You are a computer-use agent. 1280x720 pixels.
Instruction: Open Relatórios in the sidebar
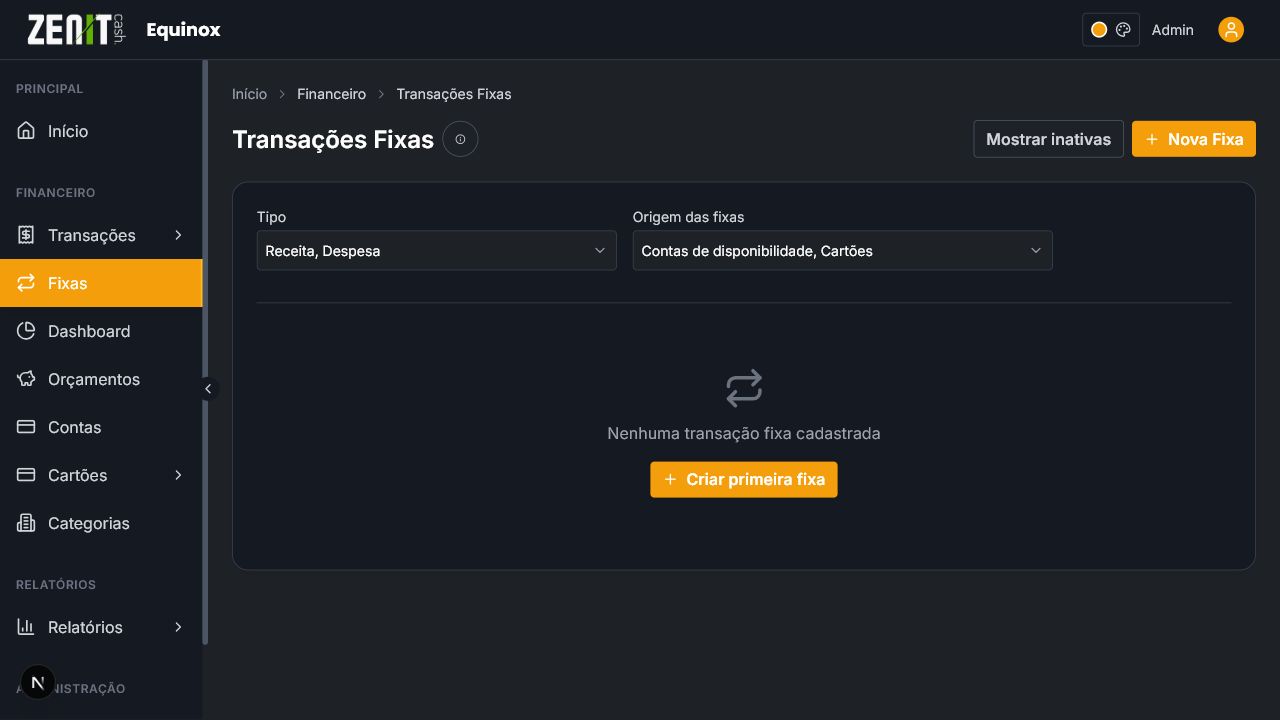point(101,627)
